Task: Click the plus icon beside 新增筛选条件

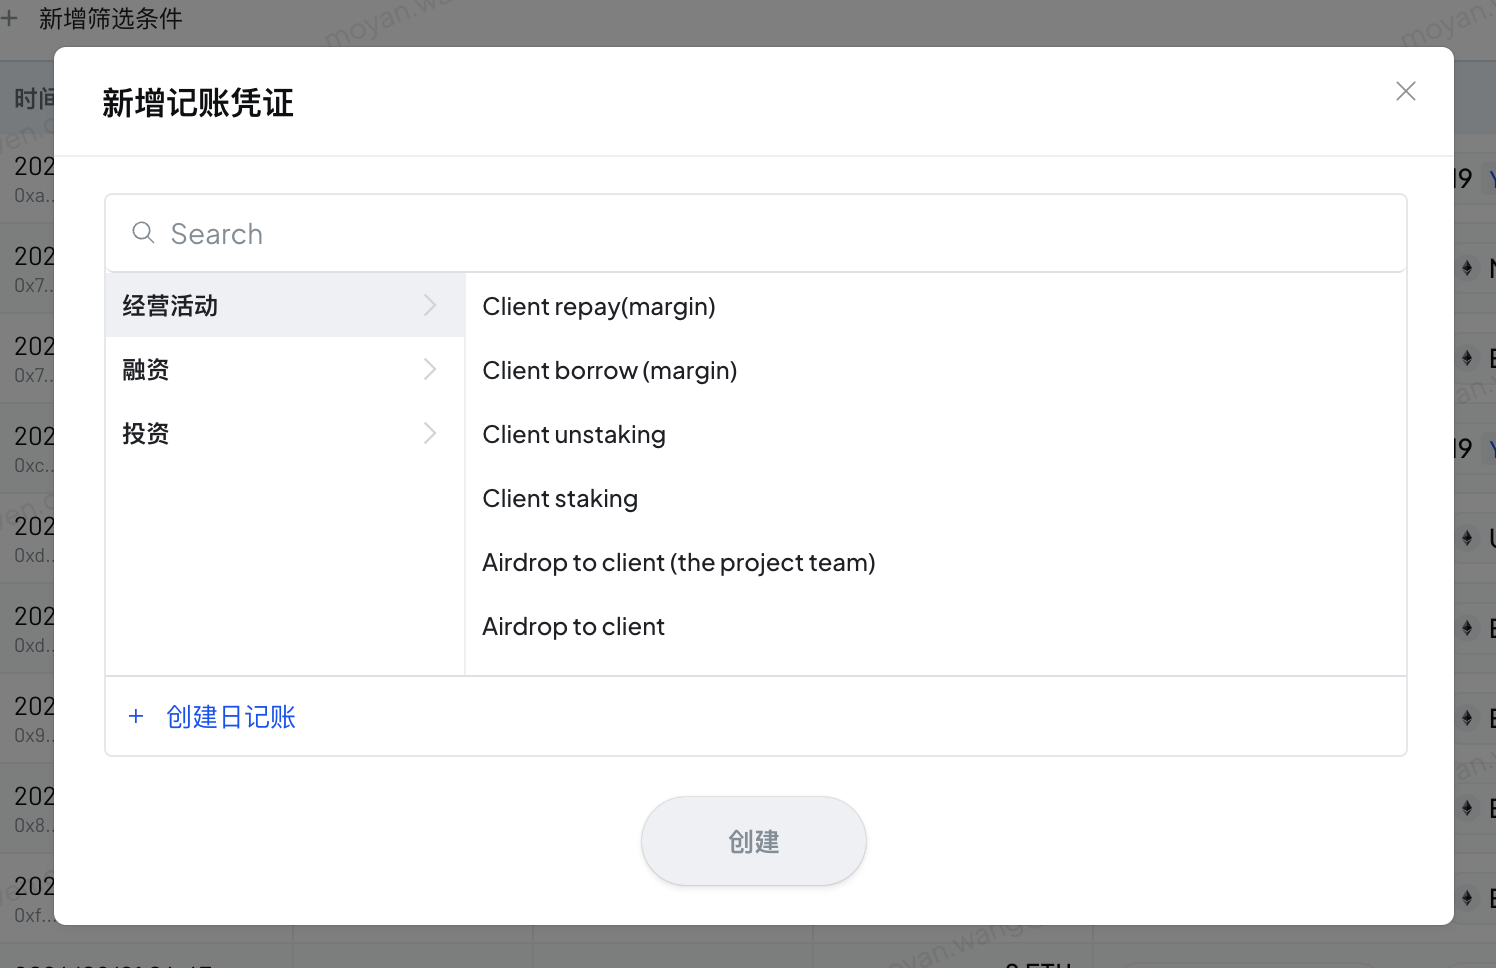Action: (x=10, y=18)
